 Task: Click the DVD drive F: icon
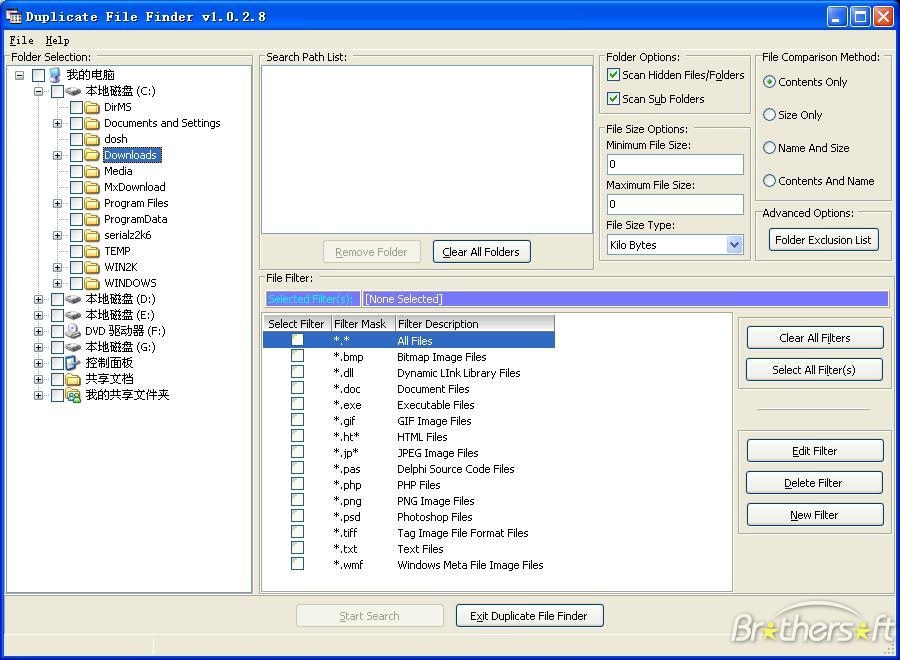(x=73, y=331)
